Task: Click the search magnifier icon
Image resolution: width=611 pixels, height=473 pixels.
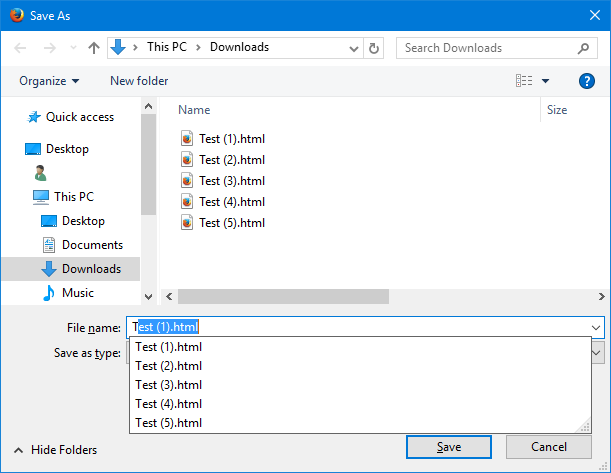Action: pyautogui.click(x=583, y=48)
